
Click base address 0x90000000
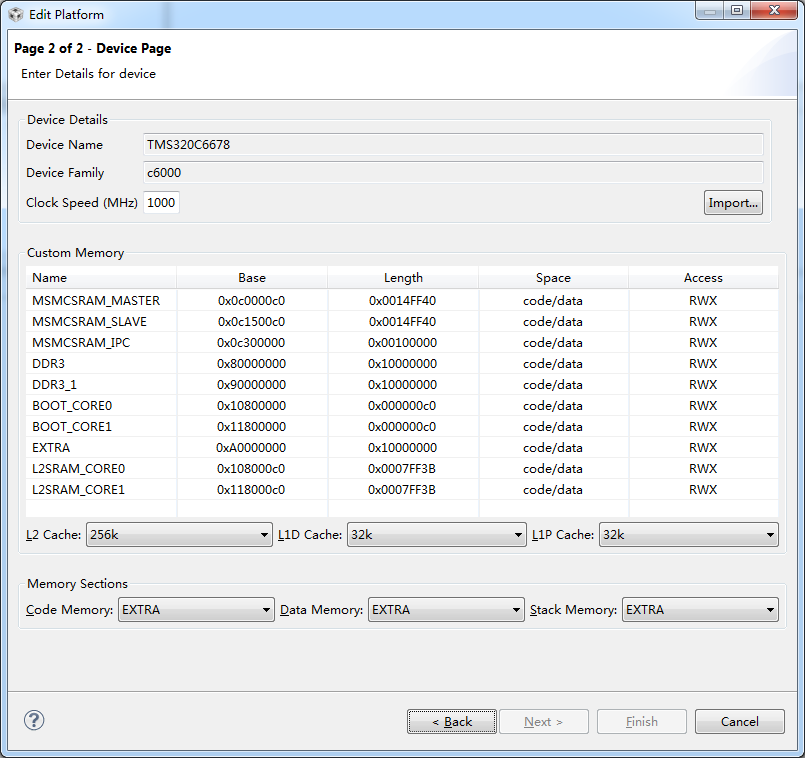coord(251,385)
